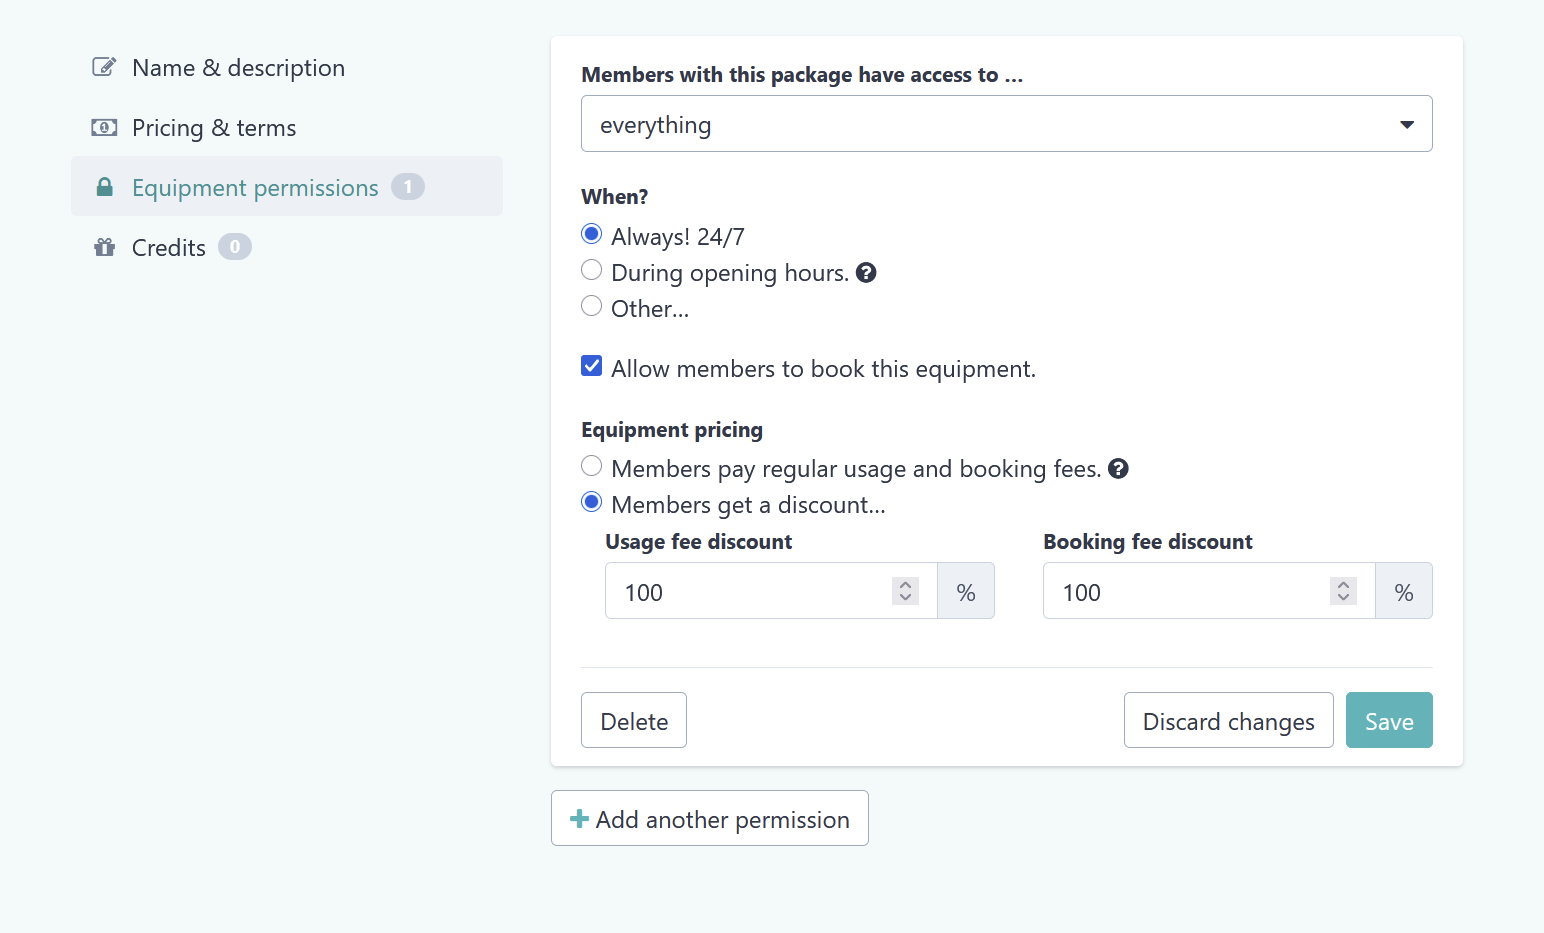Choose Members pay regular usage and booking fees
This screenshot has height=933, width=1544.
point(592,466)
